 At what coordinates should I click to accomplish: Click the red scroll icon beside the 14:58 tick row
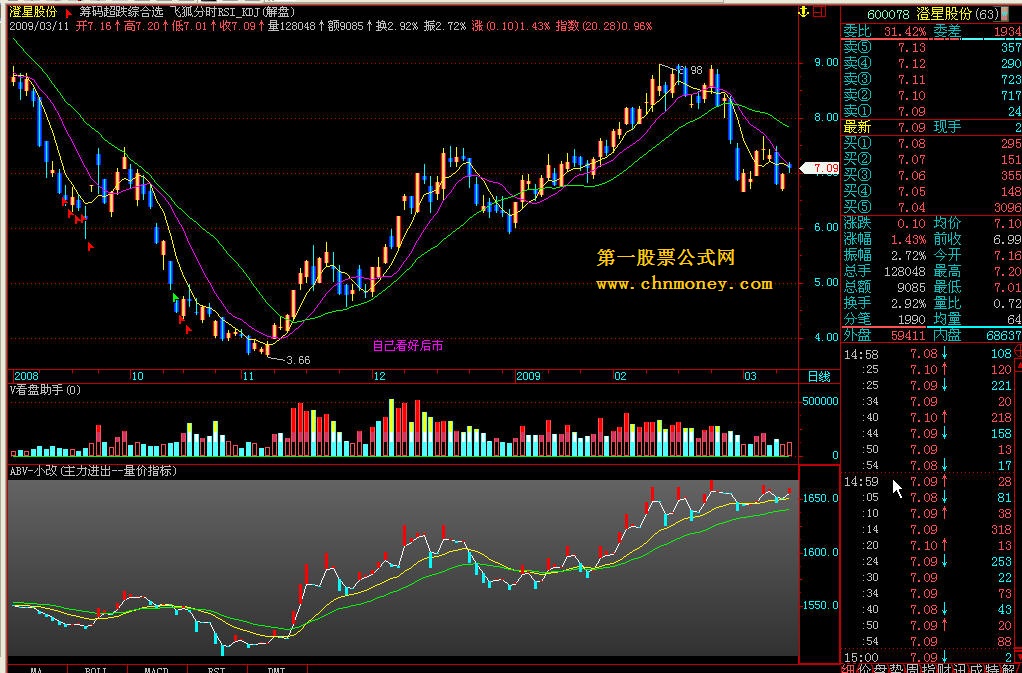1017,352
